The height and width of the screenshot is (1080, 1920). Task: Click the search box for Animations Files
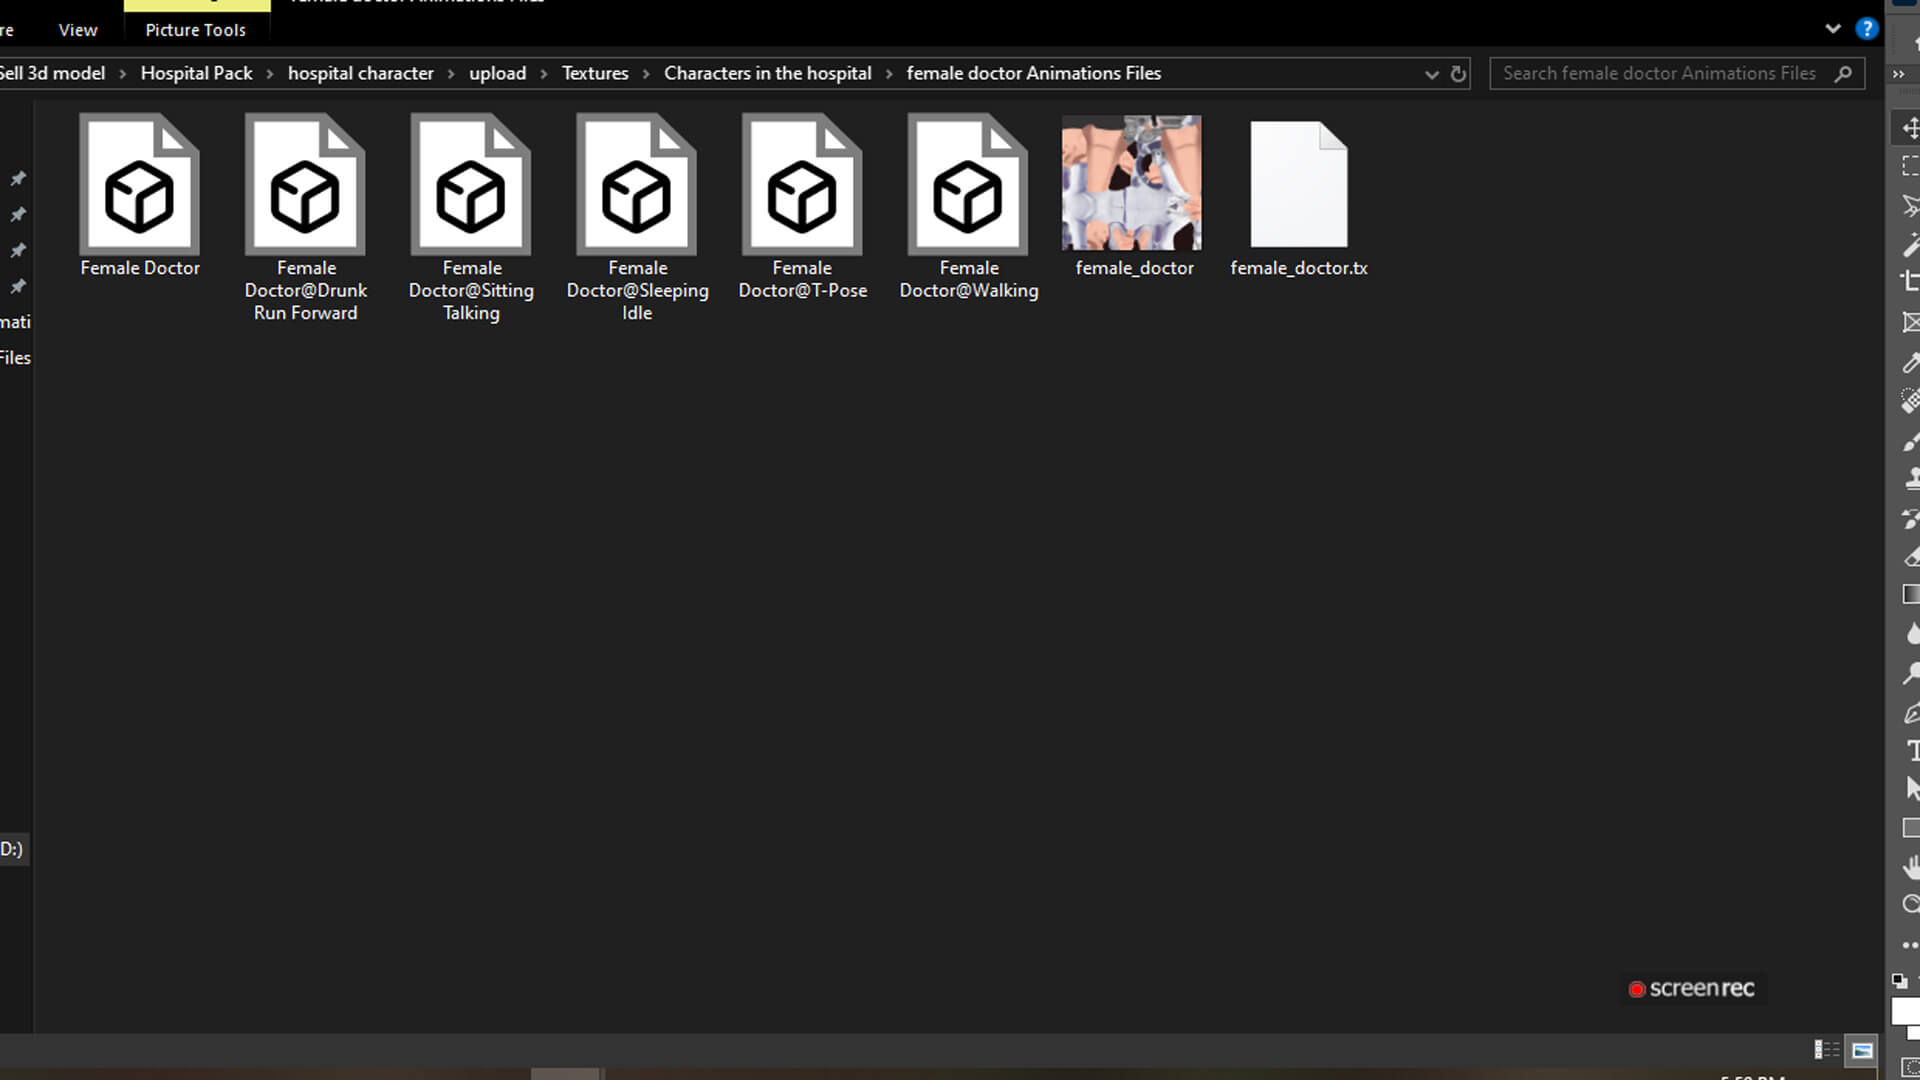[x=1677, y=73]
